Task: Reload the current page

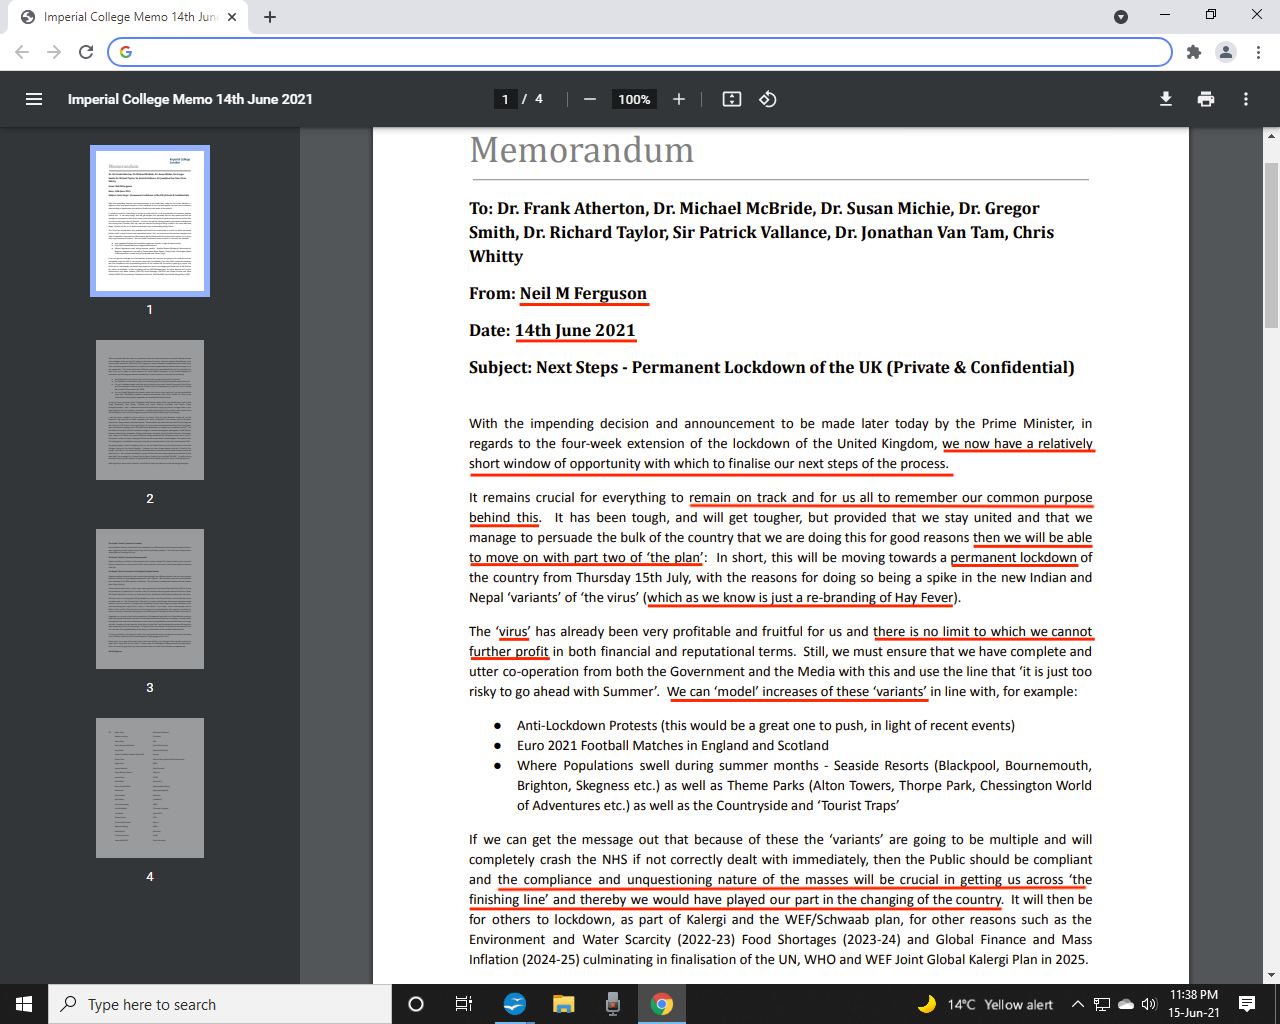Action: point(86,52)
